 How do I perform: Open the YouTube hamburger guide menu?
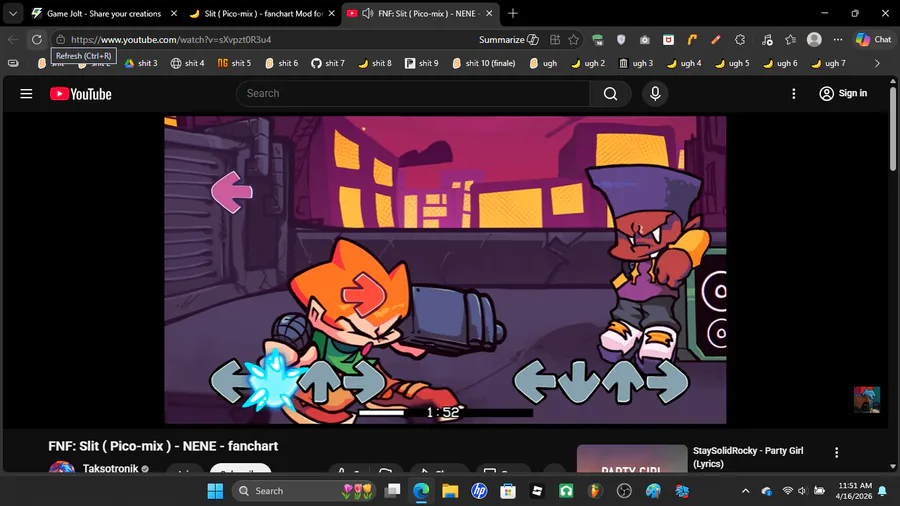tap(26, 94)
